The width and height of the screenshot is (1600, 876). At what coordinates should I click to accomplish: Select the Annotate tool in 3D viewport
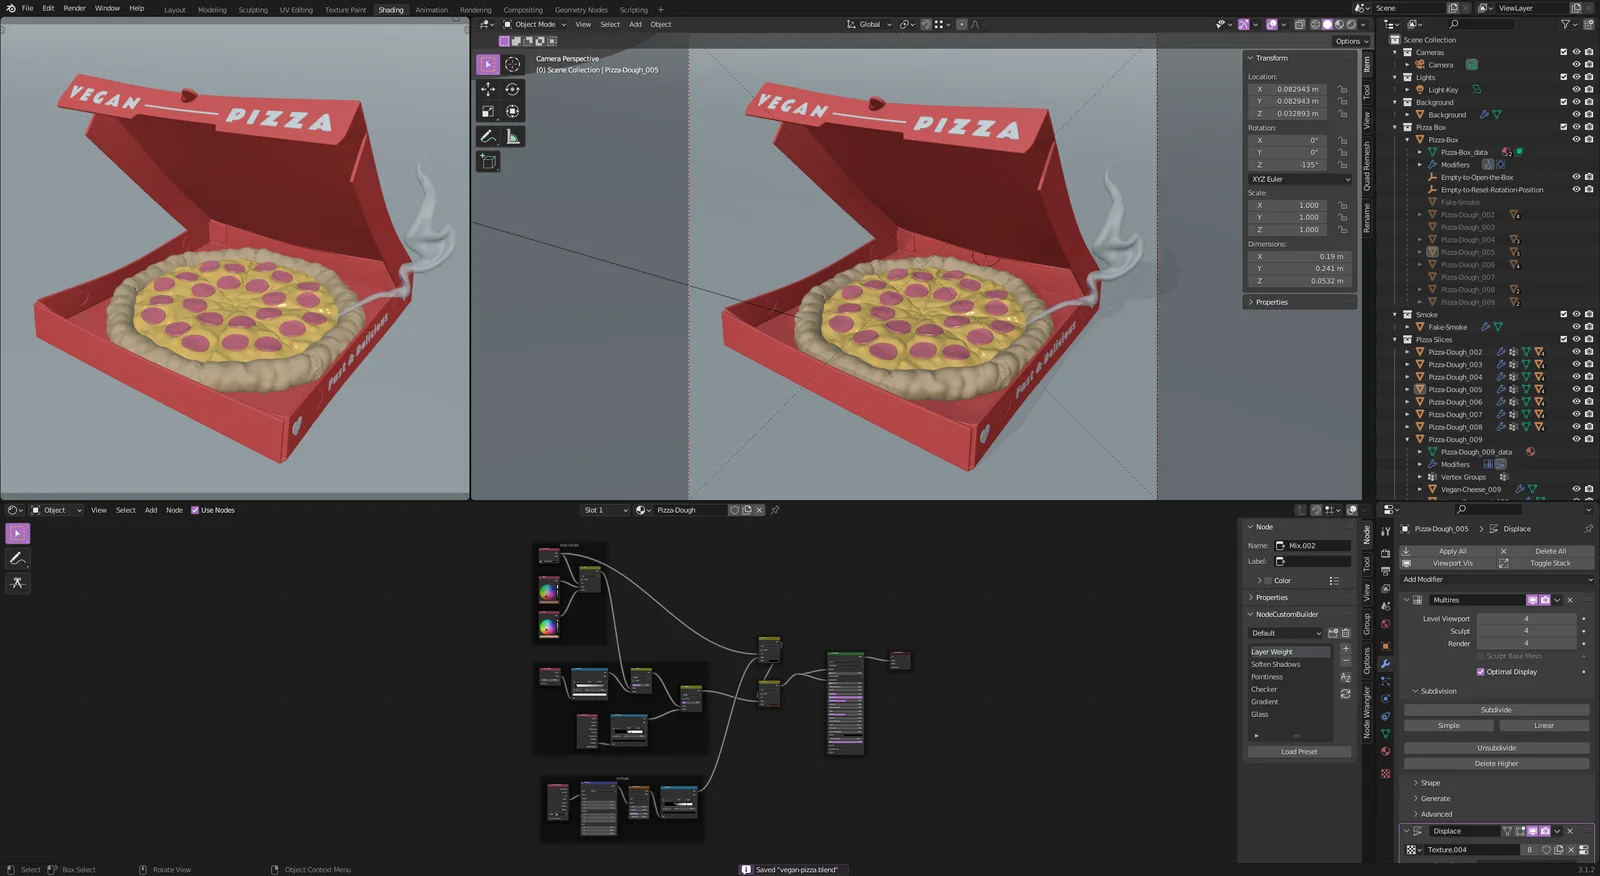coord(488,136)
